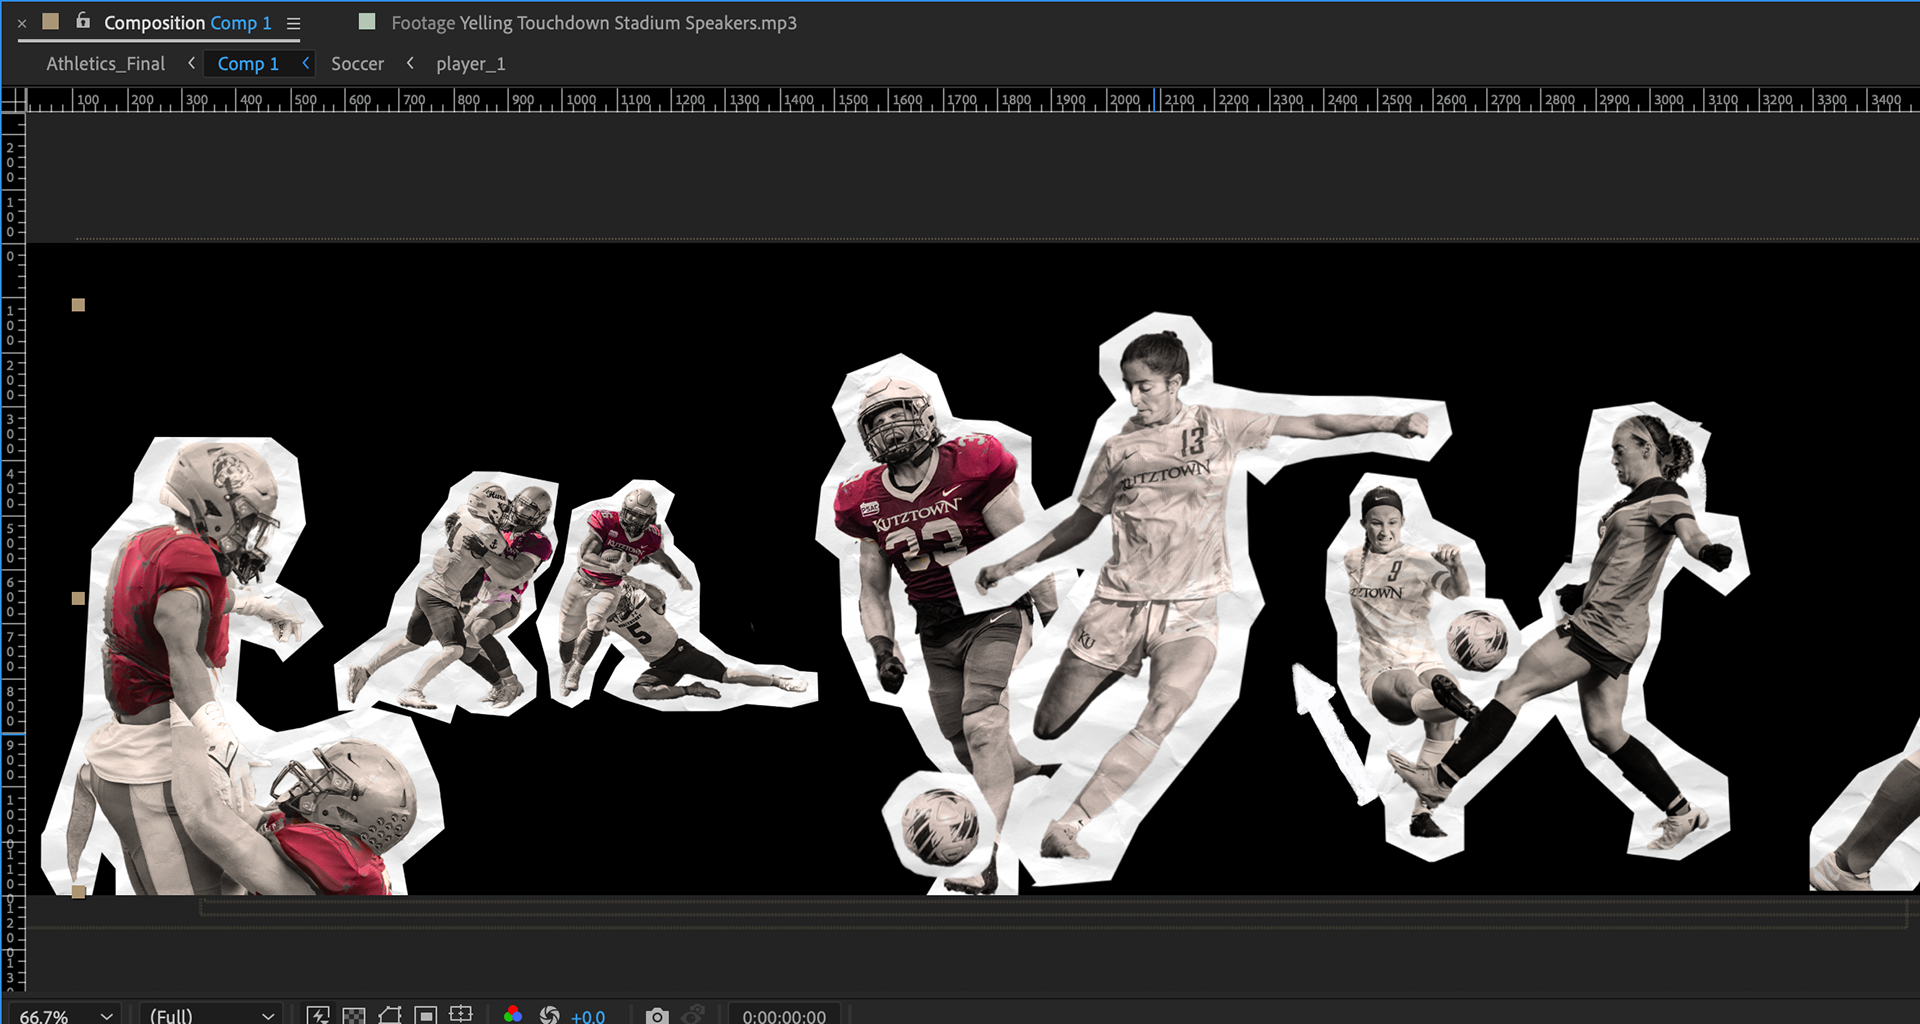Select the soccer ball near player 33's feet
The image size is (1920, 1024).
coord(940,825)
